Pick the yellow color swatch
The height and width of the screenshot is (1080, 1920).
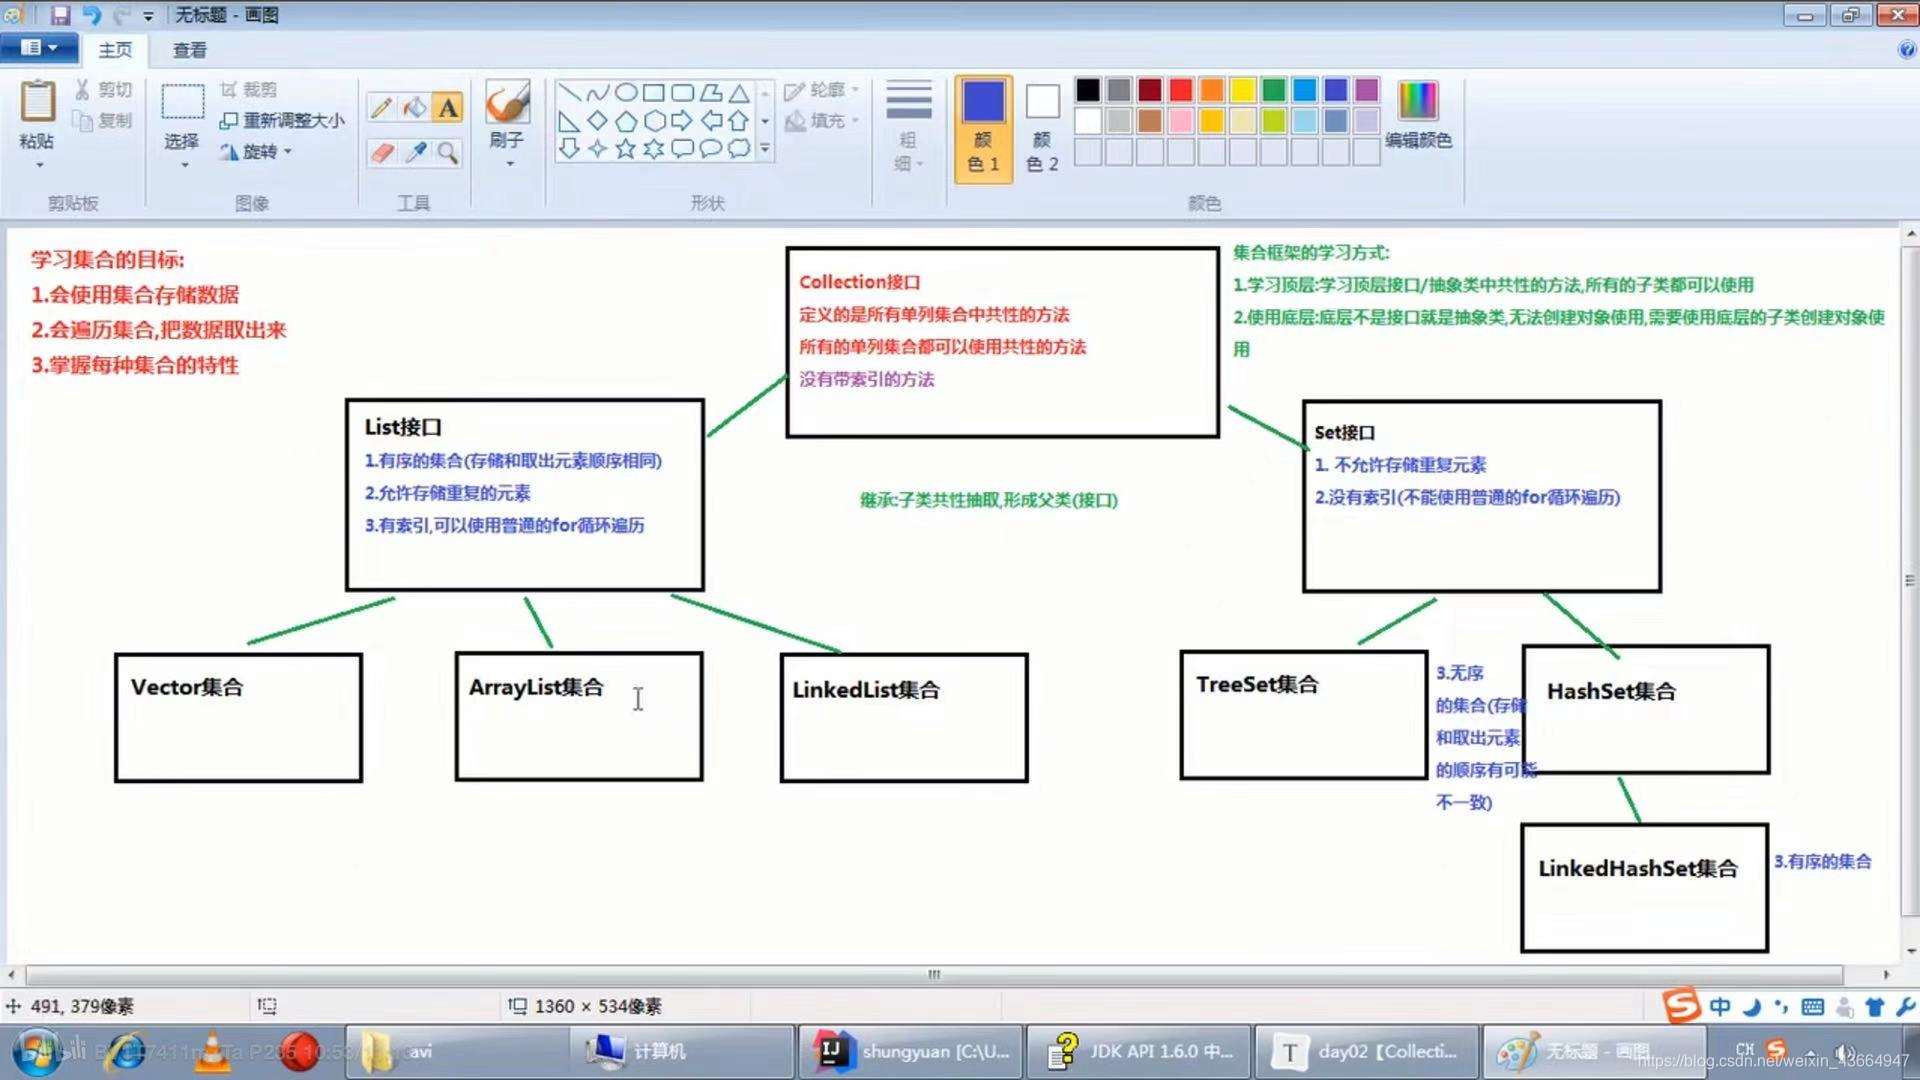[x=1243, y=90]
